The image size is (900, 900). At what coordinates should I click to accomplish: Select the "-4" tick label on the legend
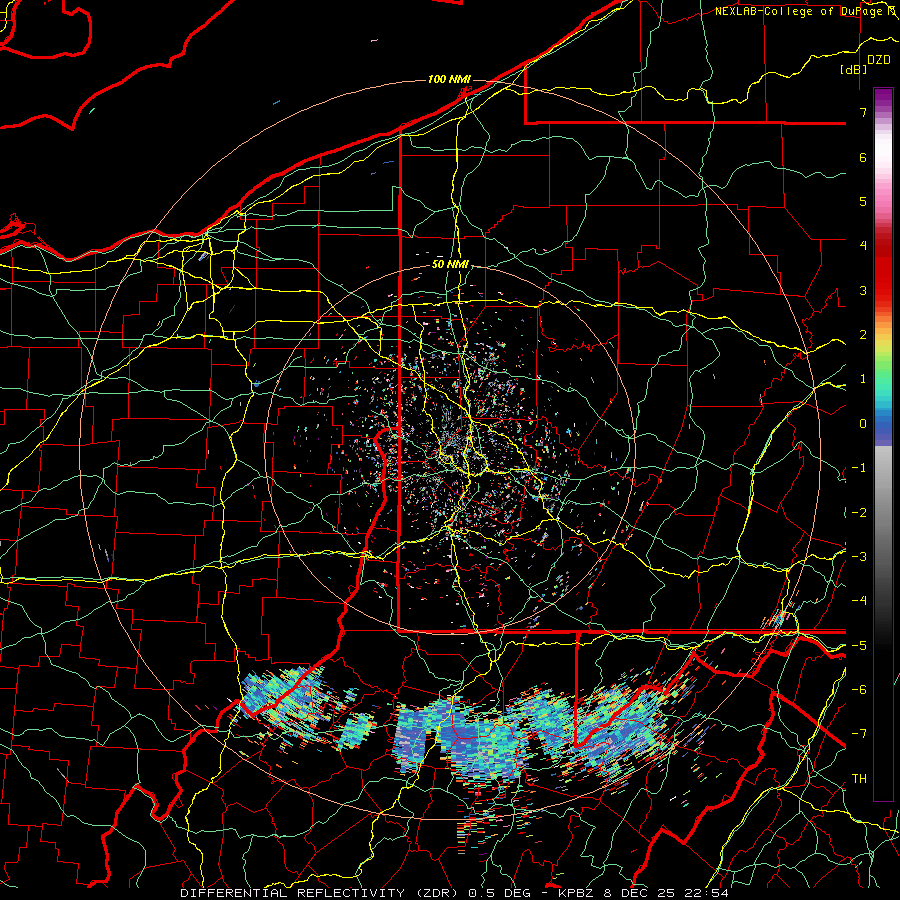(x=859, y=601)
